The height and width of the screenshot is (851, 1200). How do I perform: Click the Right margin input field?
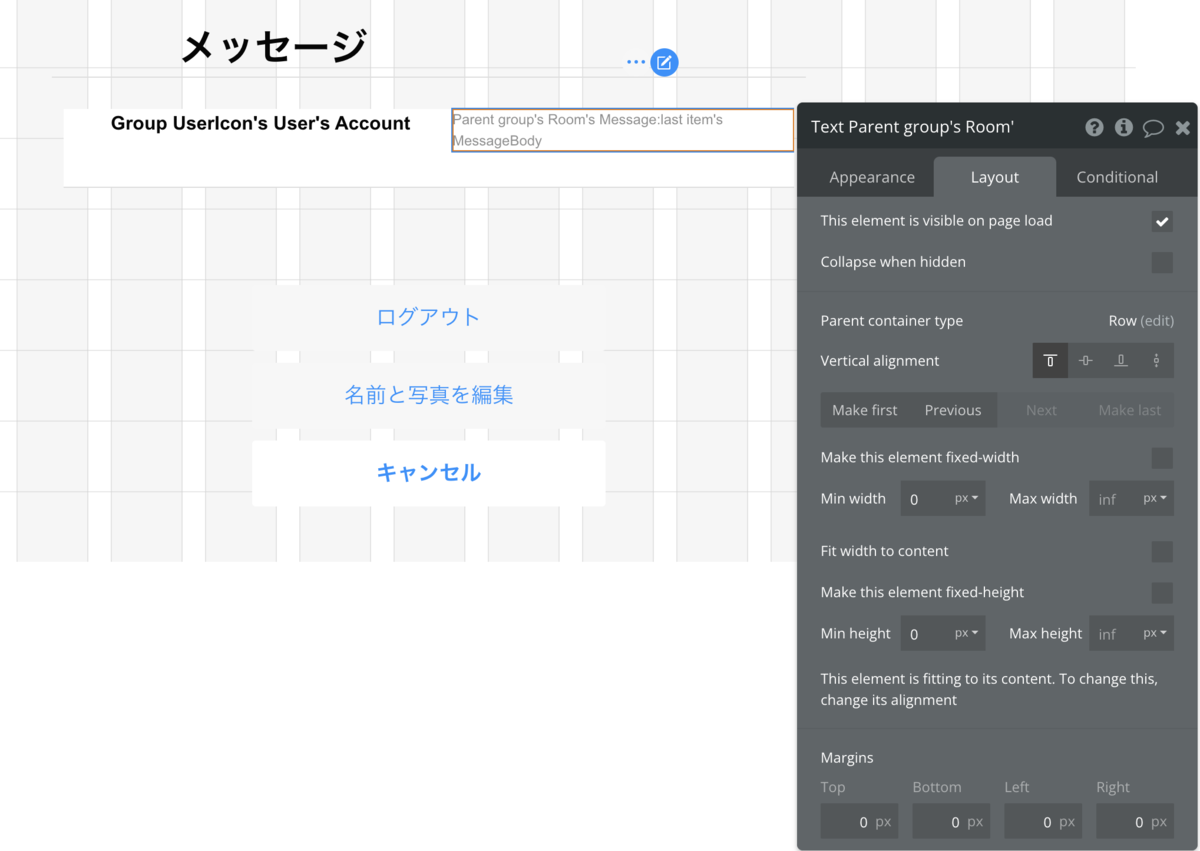[x=1135, y=822]
